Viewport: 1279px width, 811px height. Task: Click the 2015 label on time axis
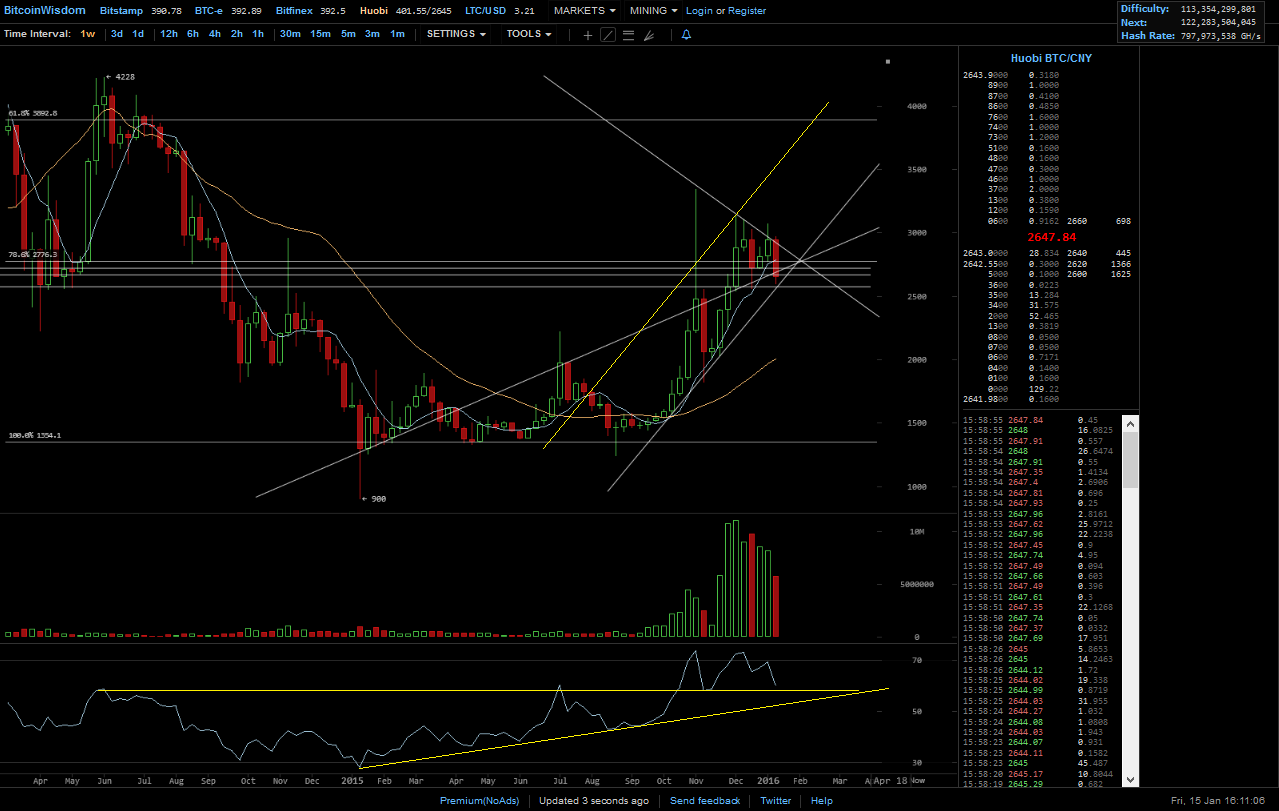pos(352,780)
